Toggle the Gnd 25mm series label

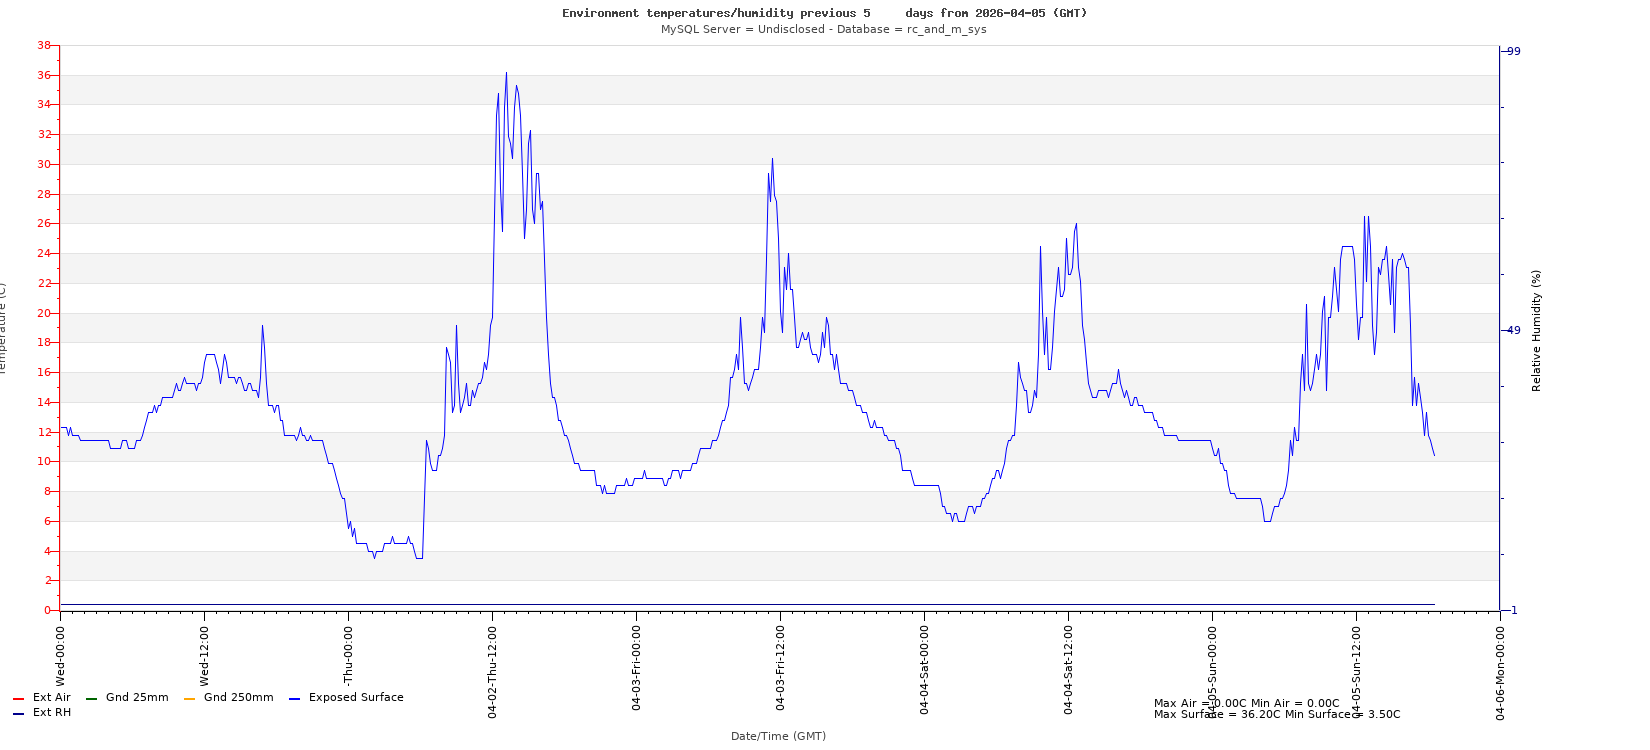click(x=137, y=698)
